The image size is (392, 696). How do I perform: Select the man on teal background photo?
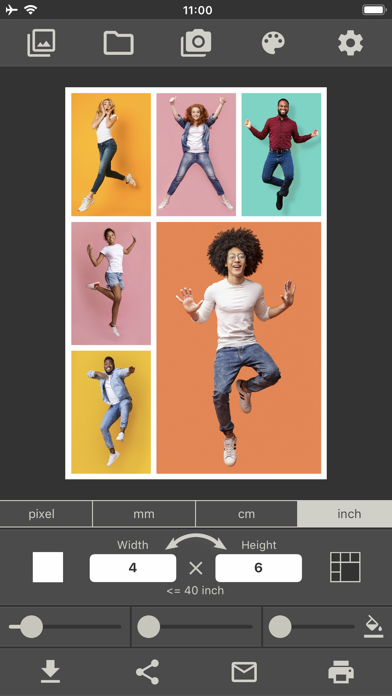(281, 154)
